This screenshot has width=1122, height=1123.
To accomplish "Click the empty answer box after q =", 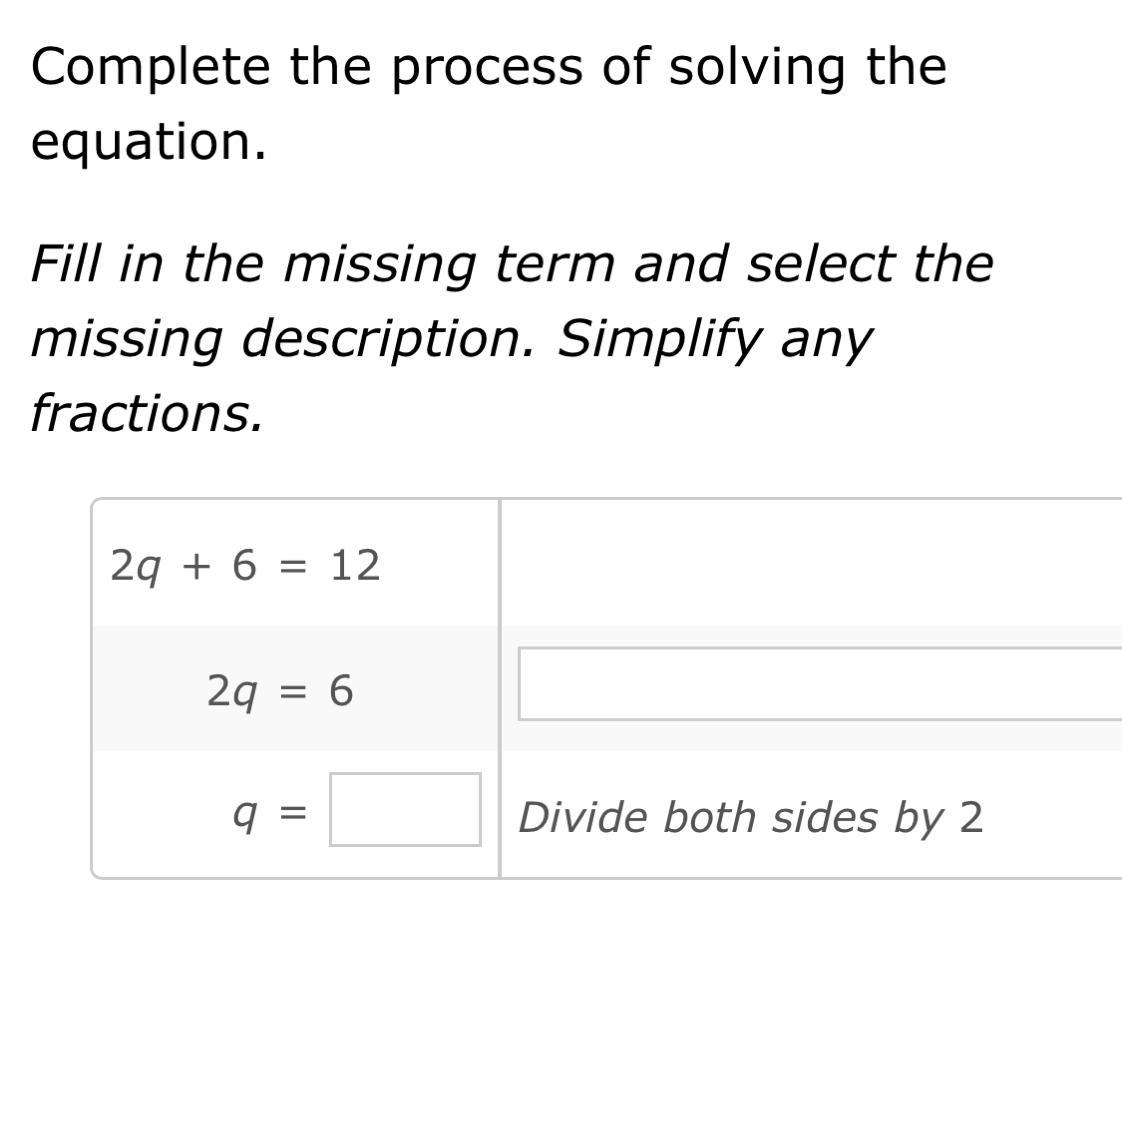I will coord(405,809).
